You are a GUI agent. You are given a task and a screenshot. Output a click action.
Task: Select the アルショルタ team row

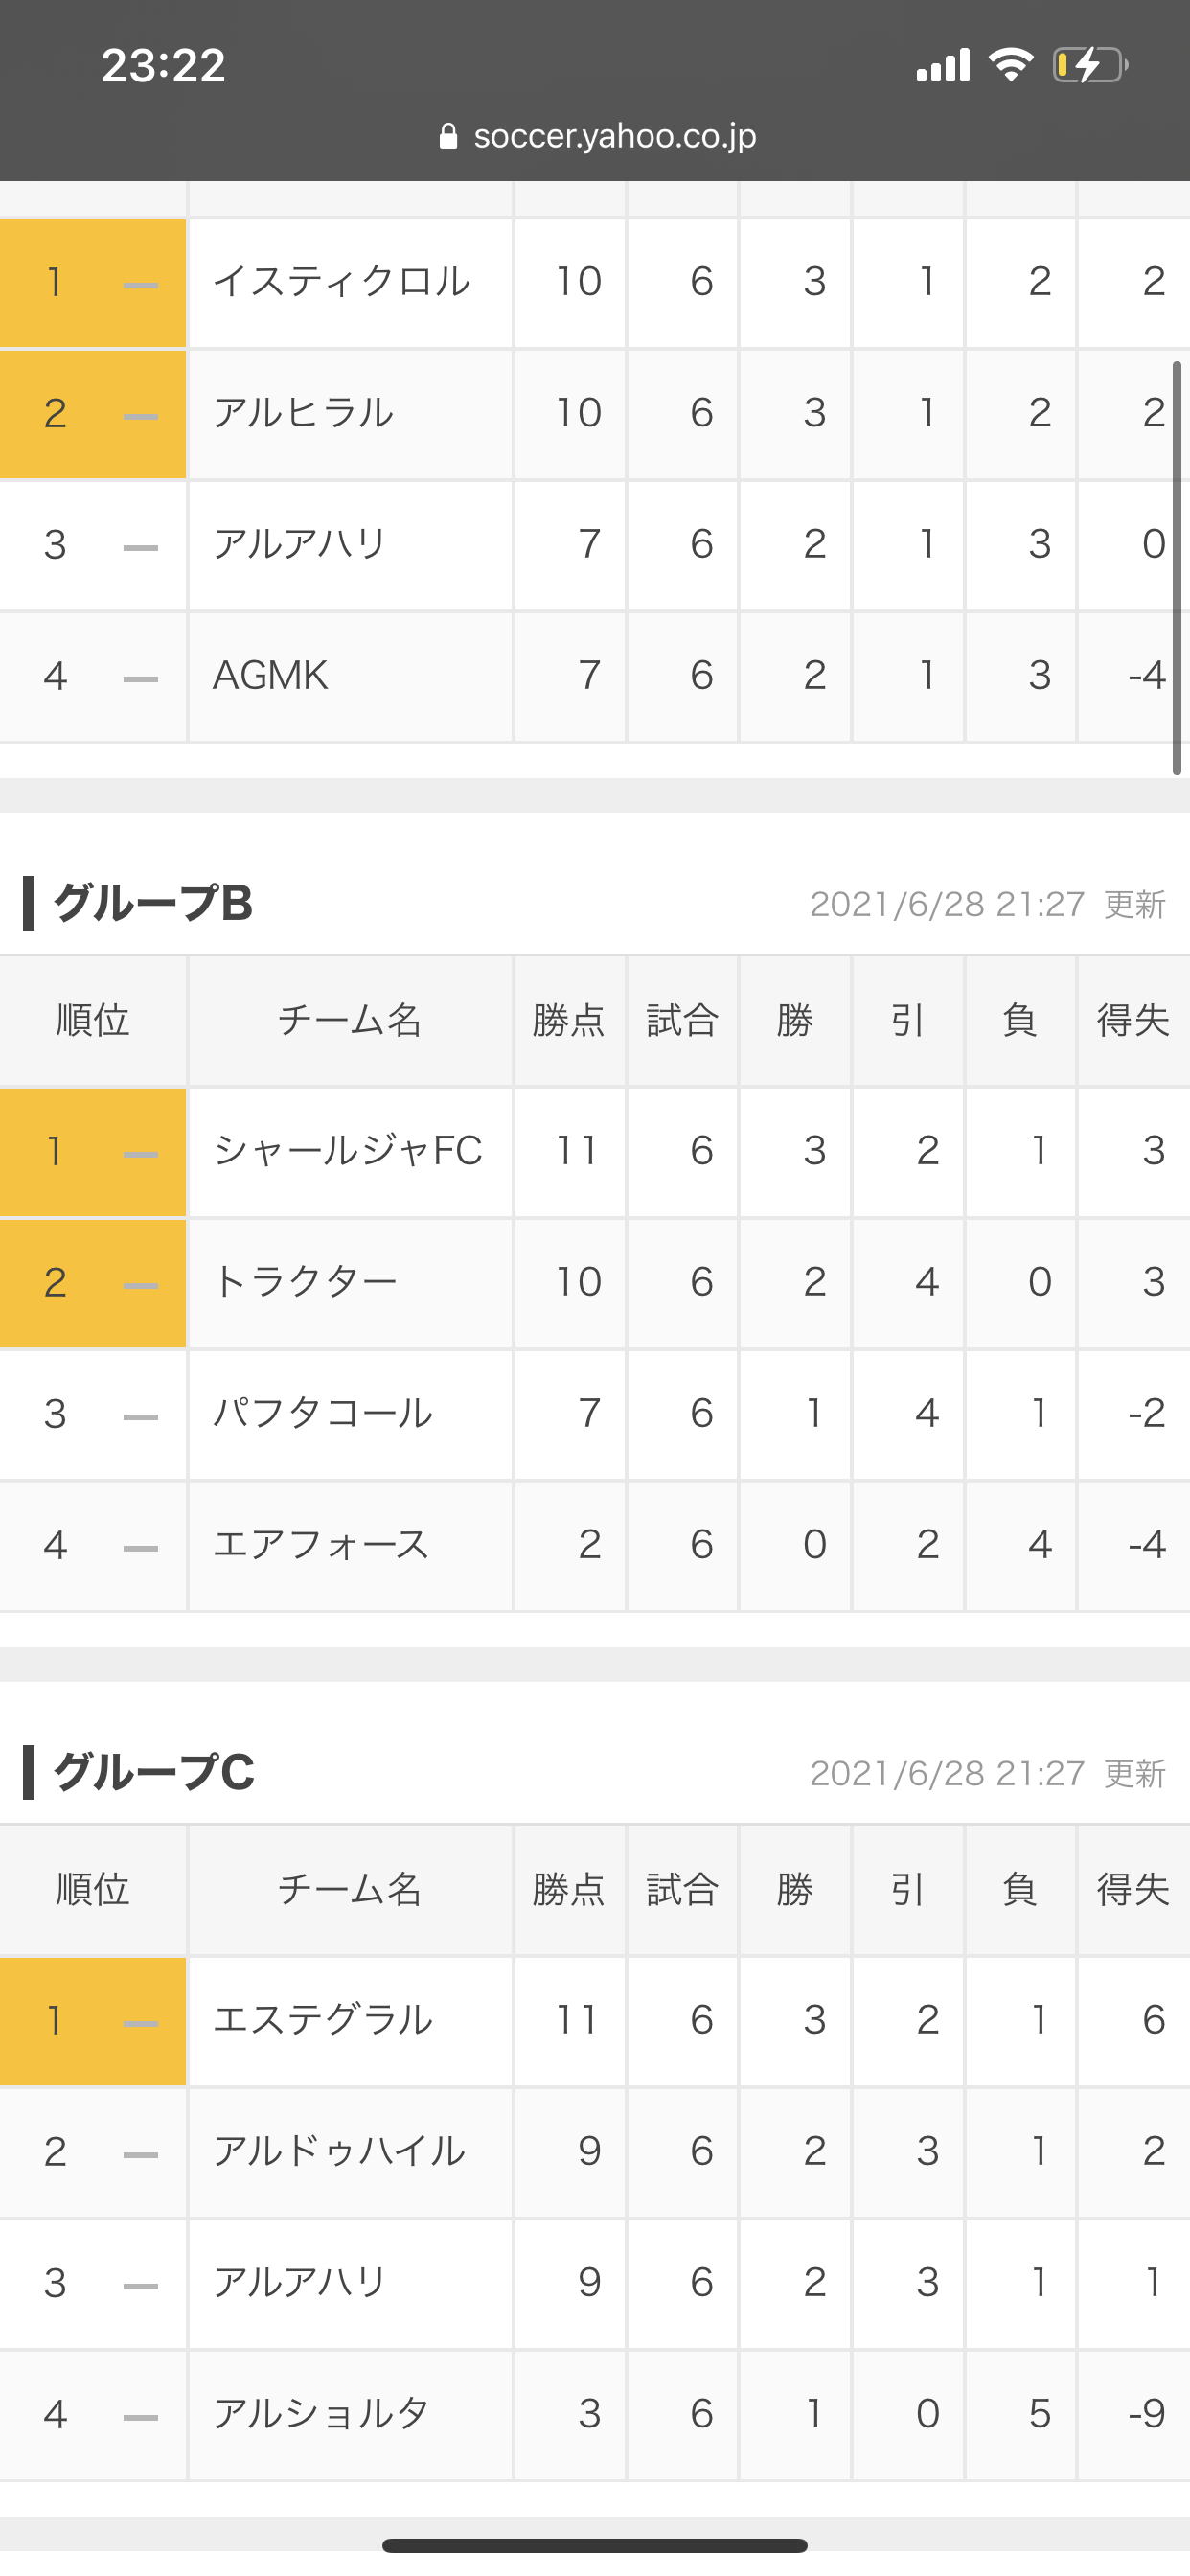click(595, 2415)
